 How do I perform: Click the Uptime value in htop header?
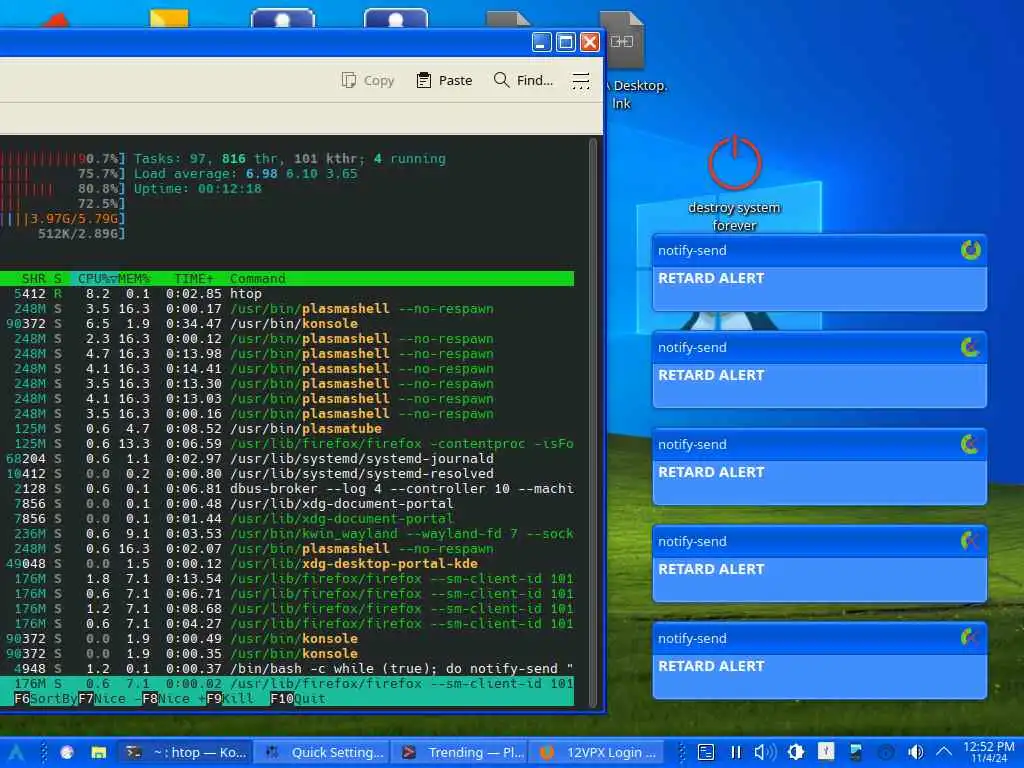click(x=229, y=189)
